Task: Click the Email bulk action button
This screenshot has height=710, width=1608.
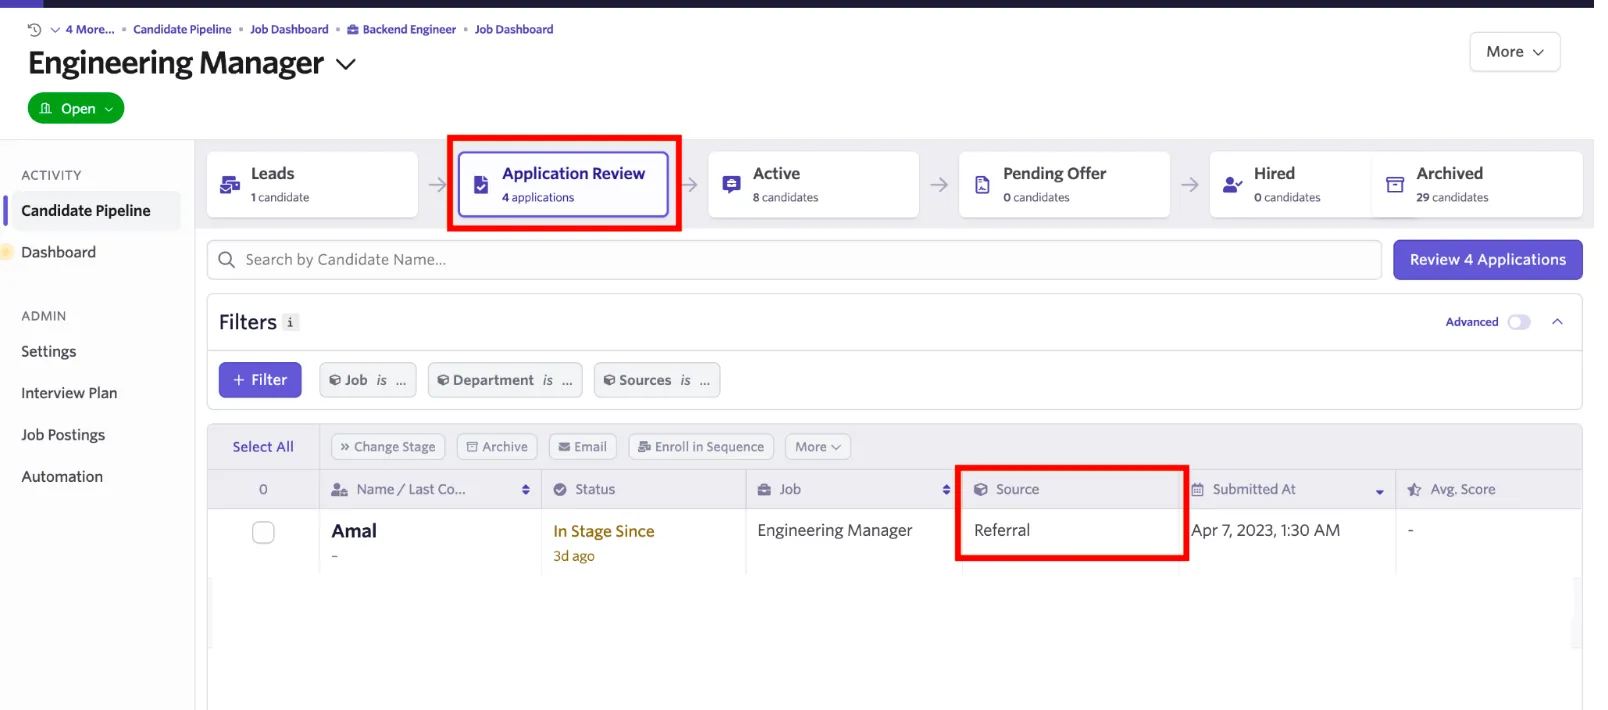Action: pos(583,447)
